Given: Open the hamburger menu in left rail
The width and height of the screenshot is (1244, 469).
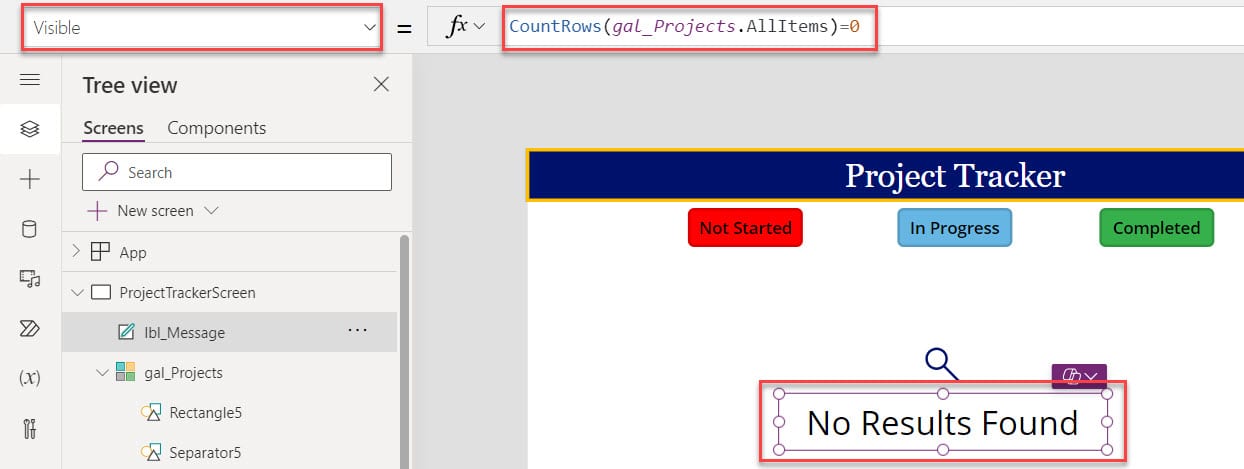Looking at the screenshot, I should (x=29, y=80).
